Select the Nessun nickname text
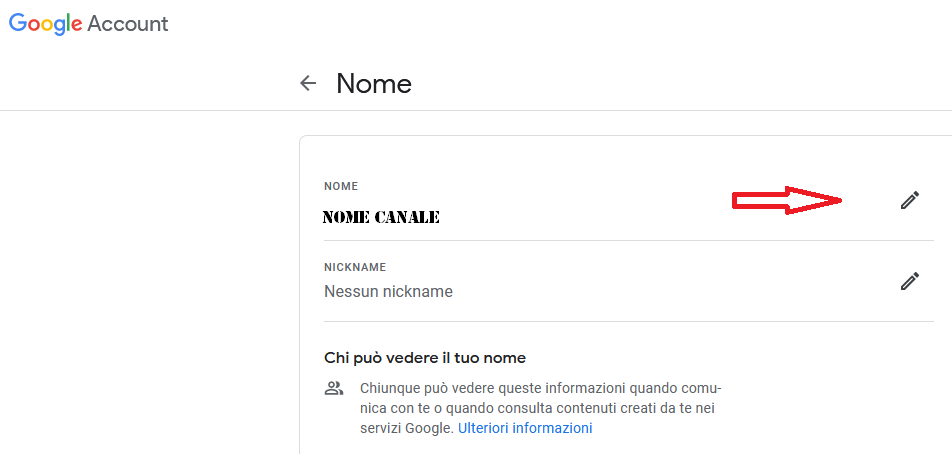Image resolution: width=952 pixels, height=454 pixels. point(389,291)
